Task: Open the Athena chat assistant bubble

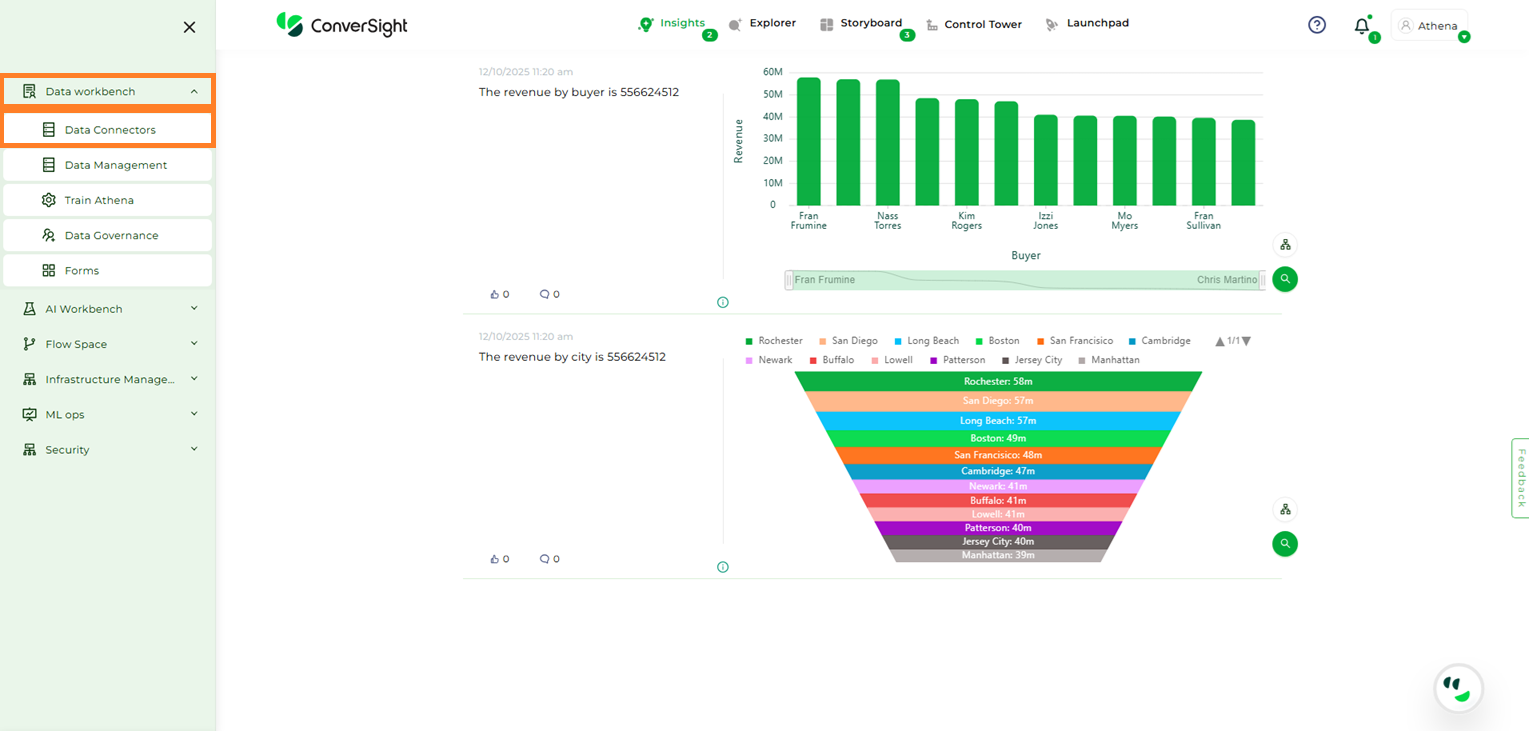Action: [x=1458, y=688]
